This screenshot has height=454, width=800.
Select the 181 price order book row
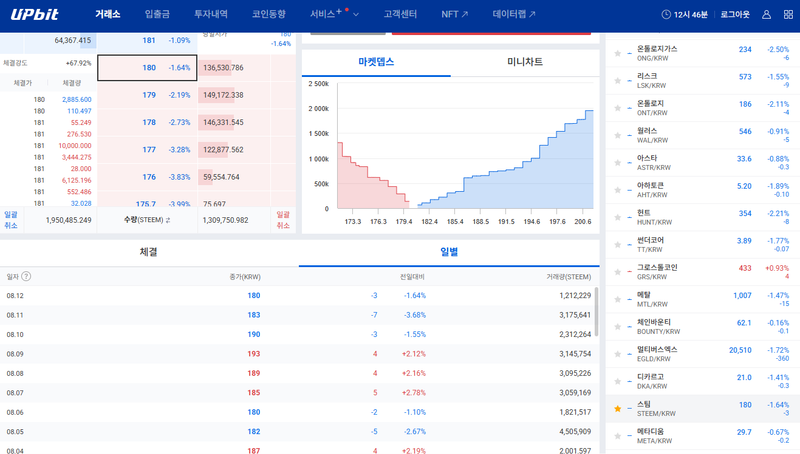click(x=147, y=42)
